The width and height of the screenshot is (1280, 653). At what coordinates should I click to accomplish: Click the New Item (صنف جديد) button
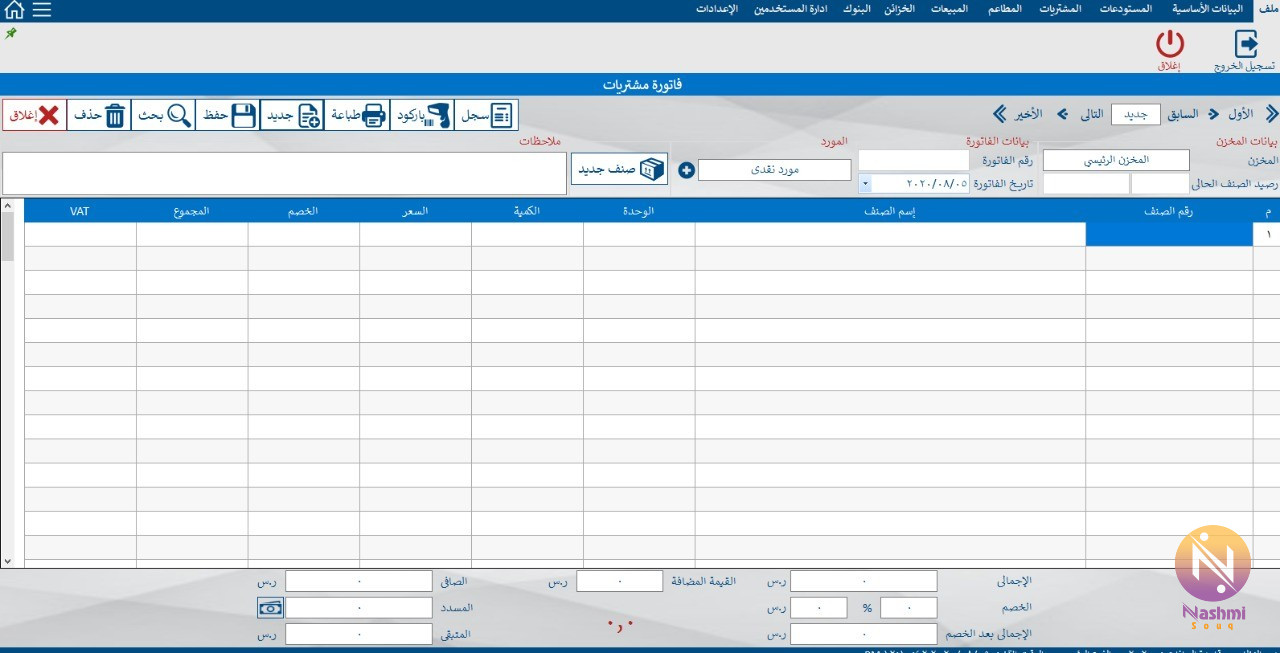coord(619,169)
